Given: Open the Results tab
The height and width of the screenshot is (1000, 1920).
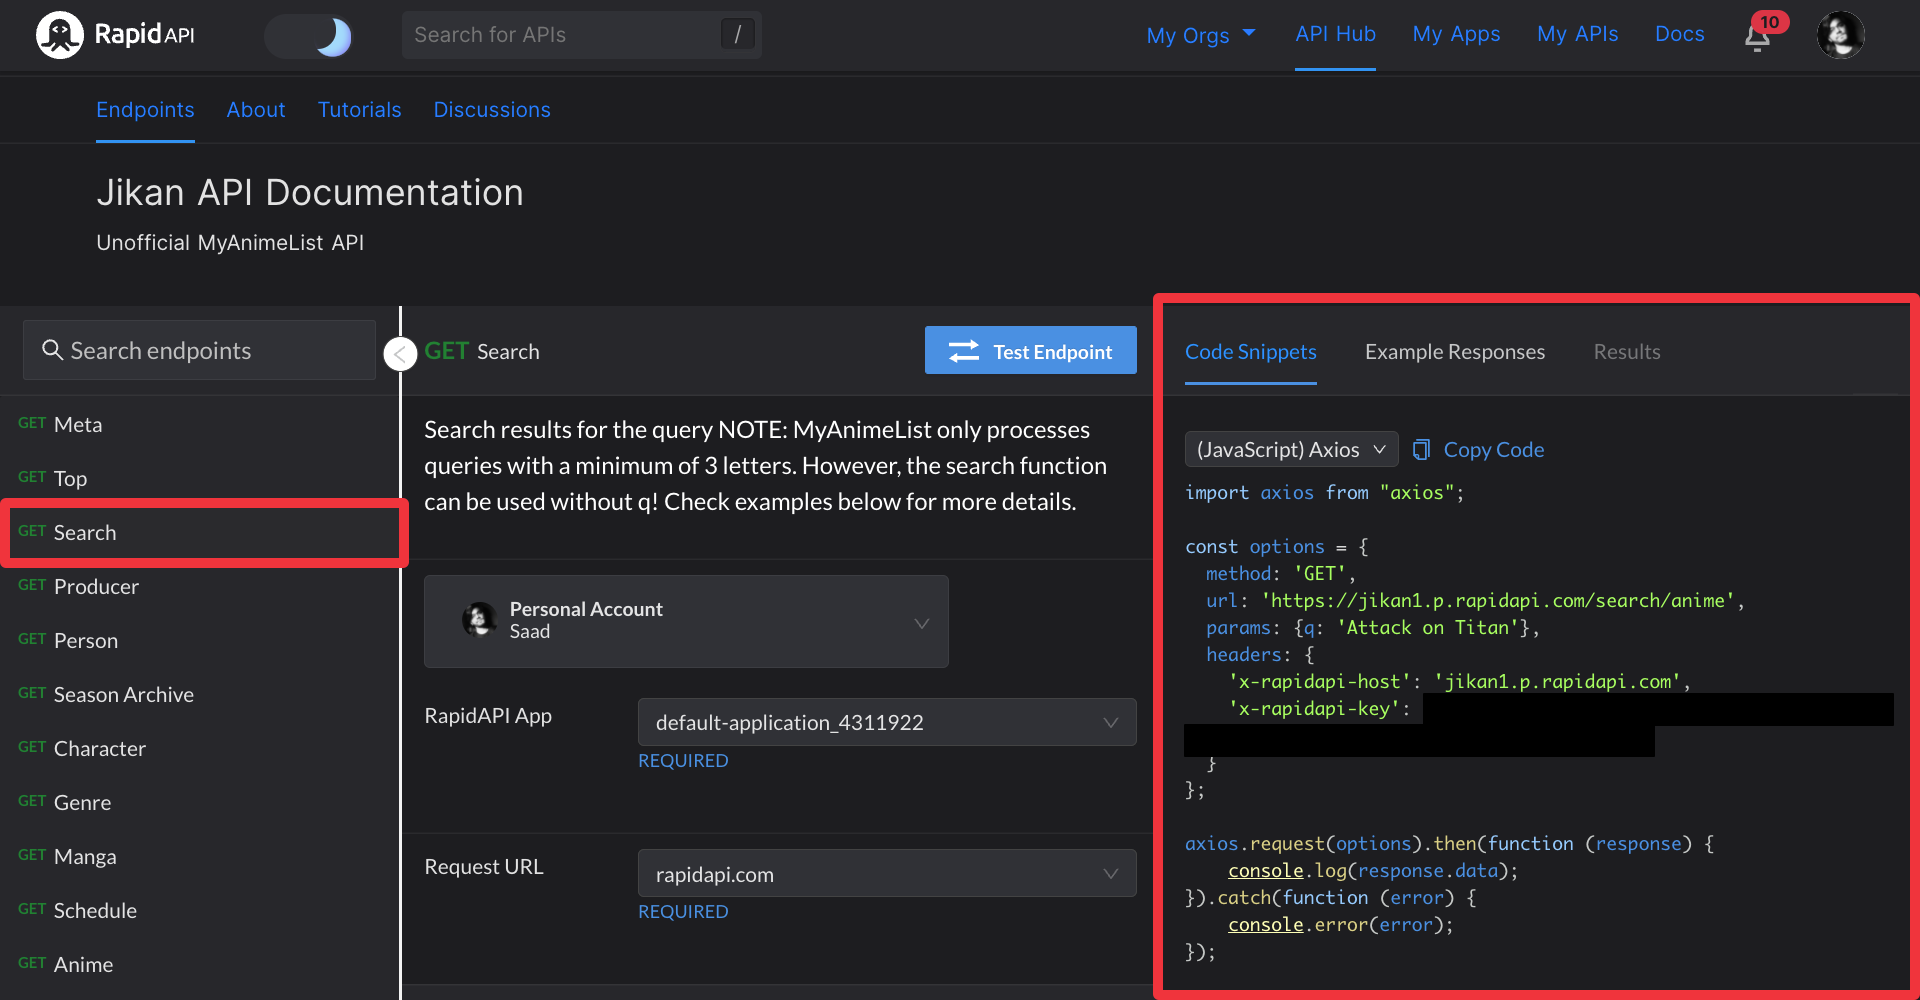Looking at the screenshot, I should click(x=1627, y=352).
